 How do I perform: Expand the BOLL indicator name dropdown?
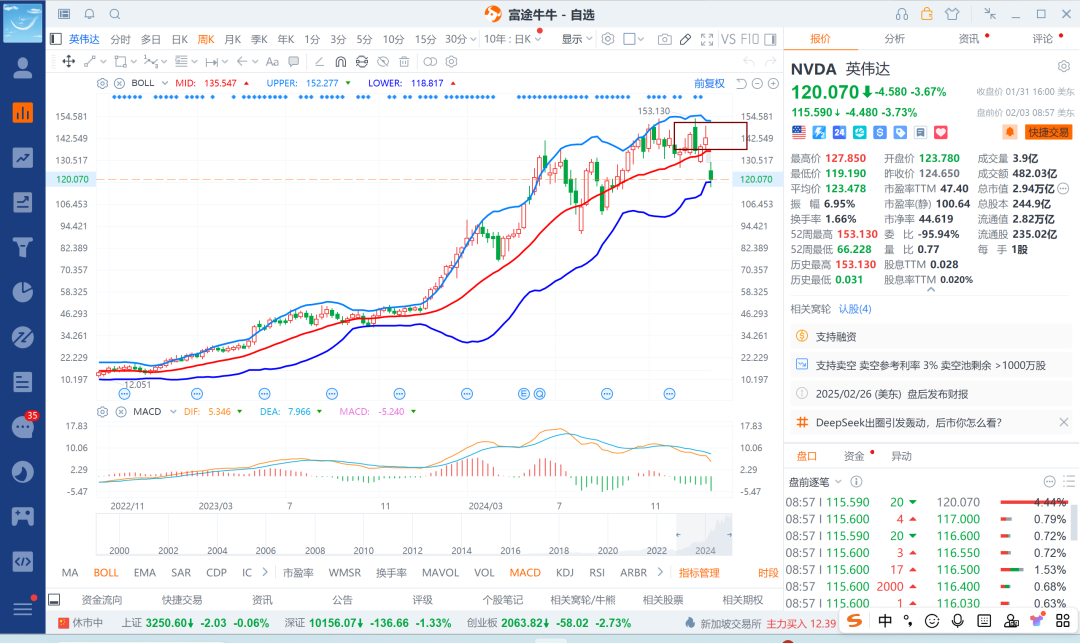[x=165, y=83]
